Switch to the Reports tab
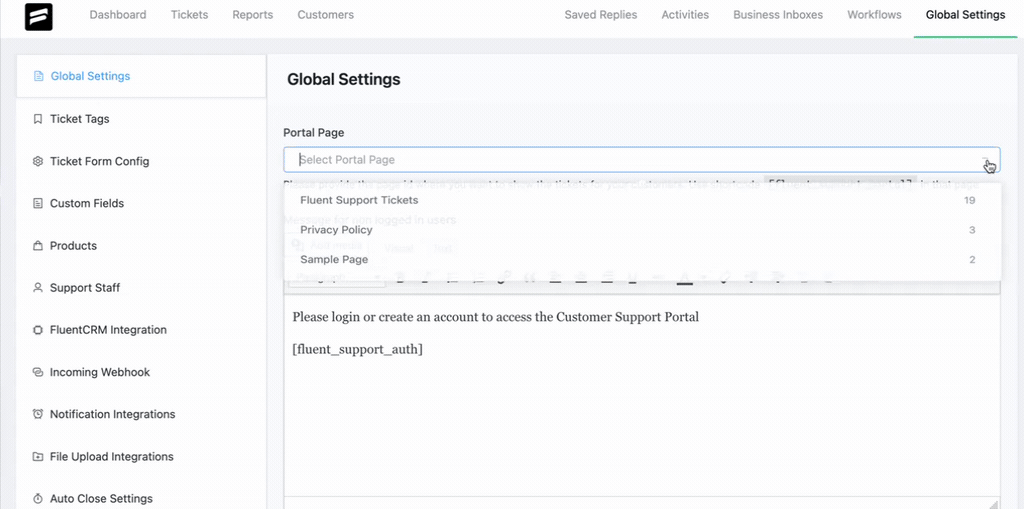 click(253, 14)
